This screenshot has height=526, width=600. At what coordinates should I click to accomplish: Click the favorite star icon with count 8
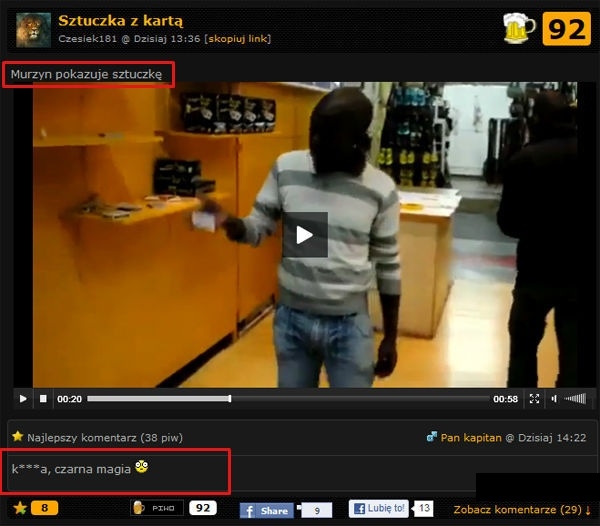[x=20, y=508]
